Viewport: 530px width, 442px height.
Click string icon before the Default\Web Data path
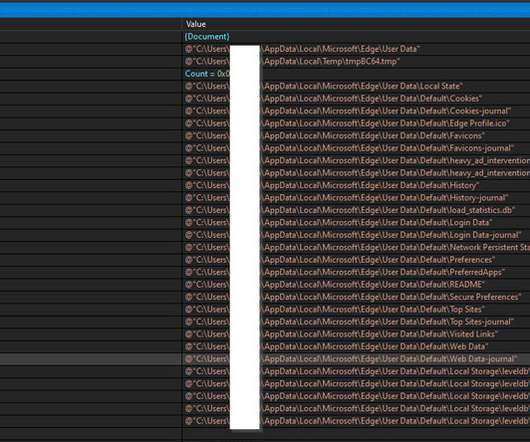pos(189,346)
